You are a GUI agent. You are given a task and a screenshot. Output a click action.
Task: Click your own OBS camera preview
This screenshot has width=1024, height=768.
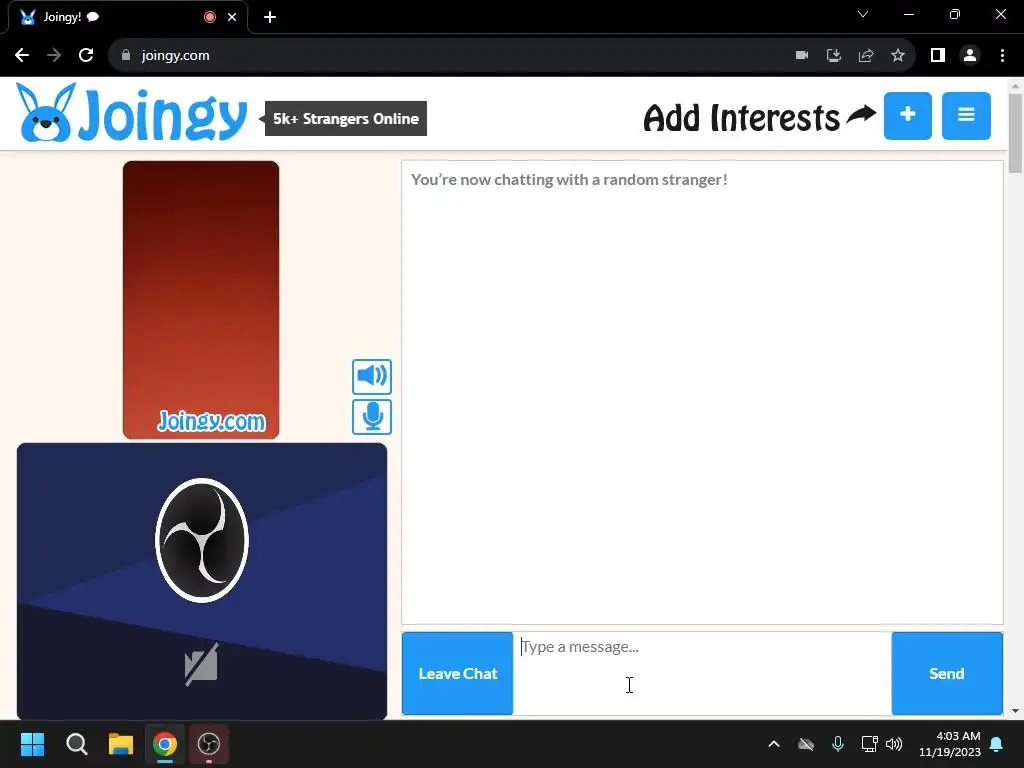[202, 581]
